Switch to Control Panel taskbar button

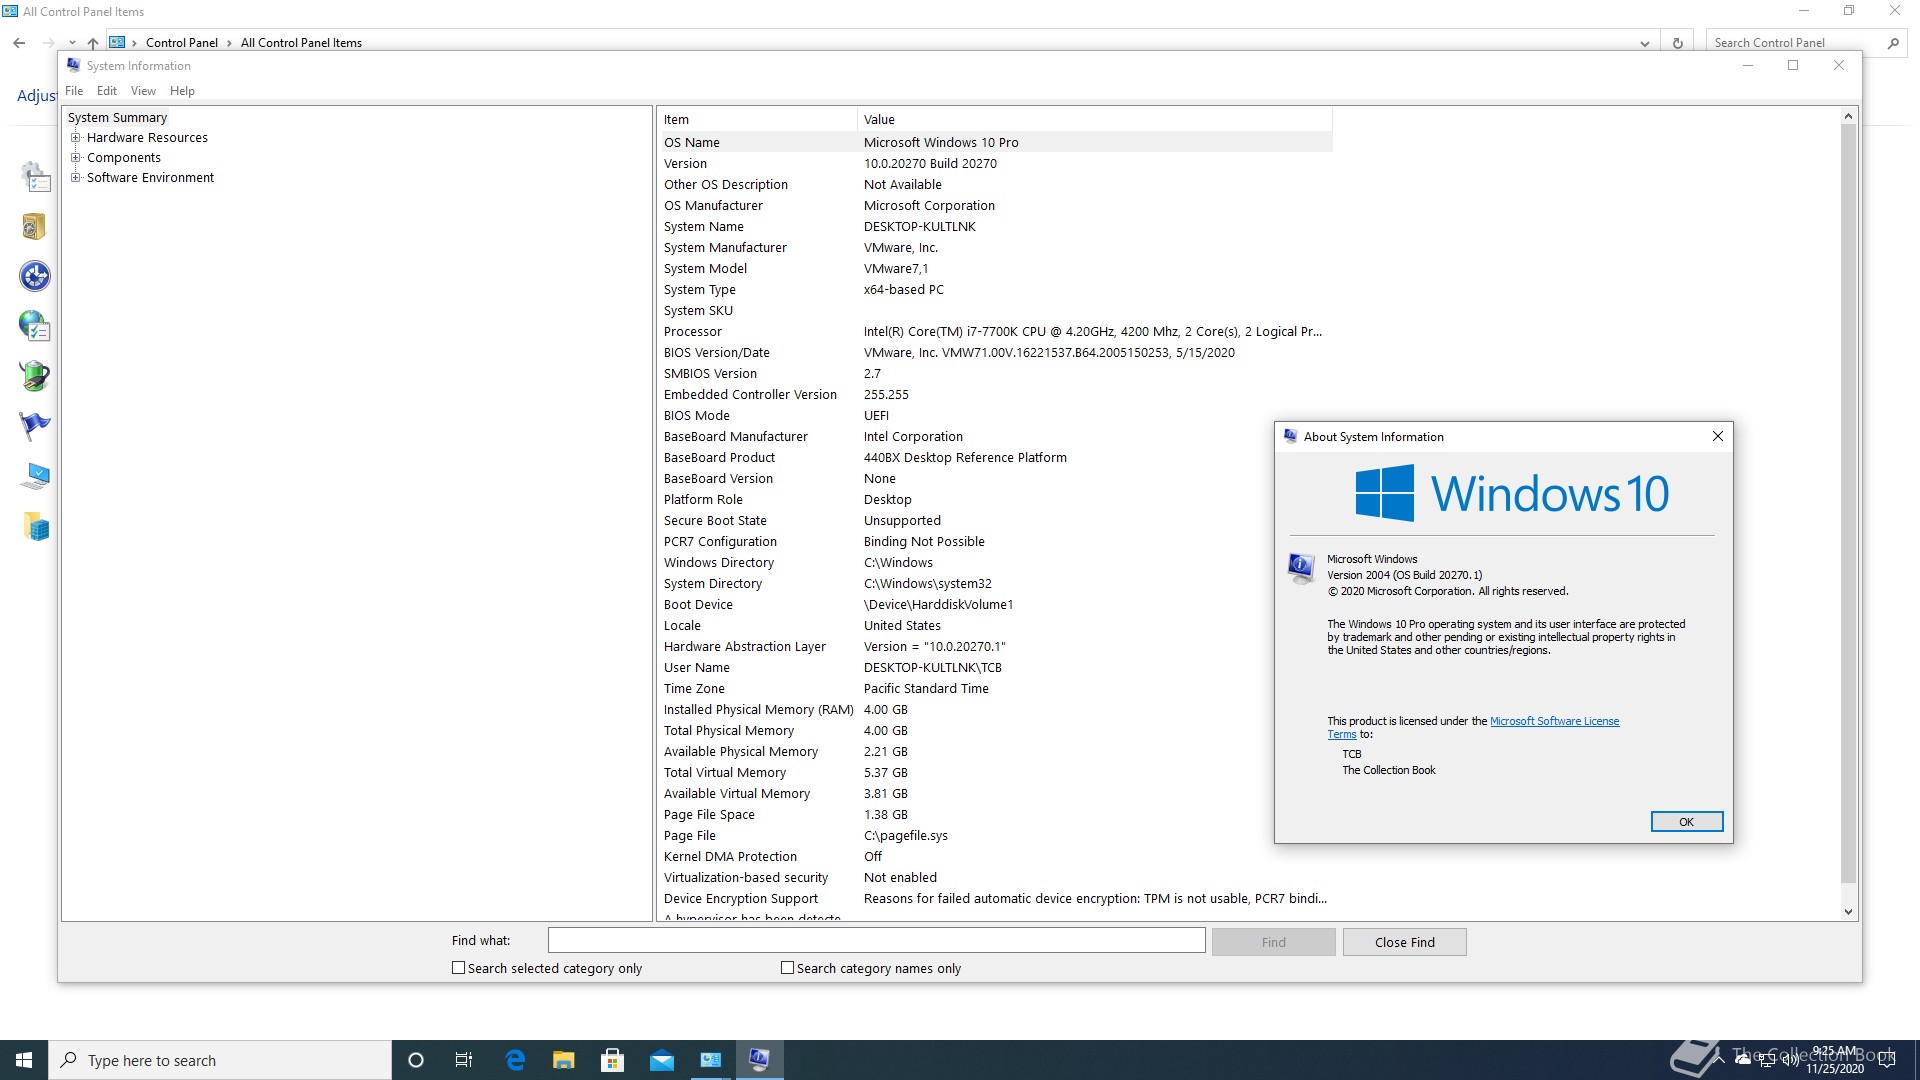click(x=711, y=1060)
